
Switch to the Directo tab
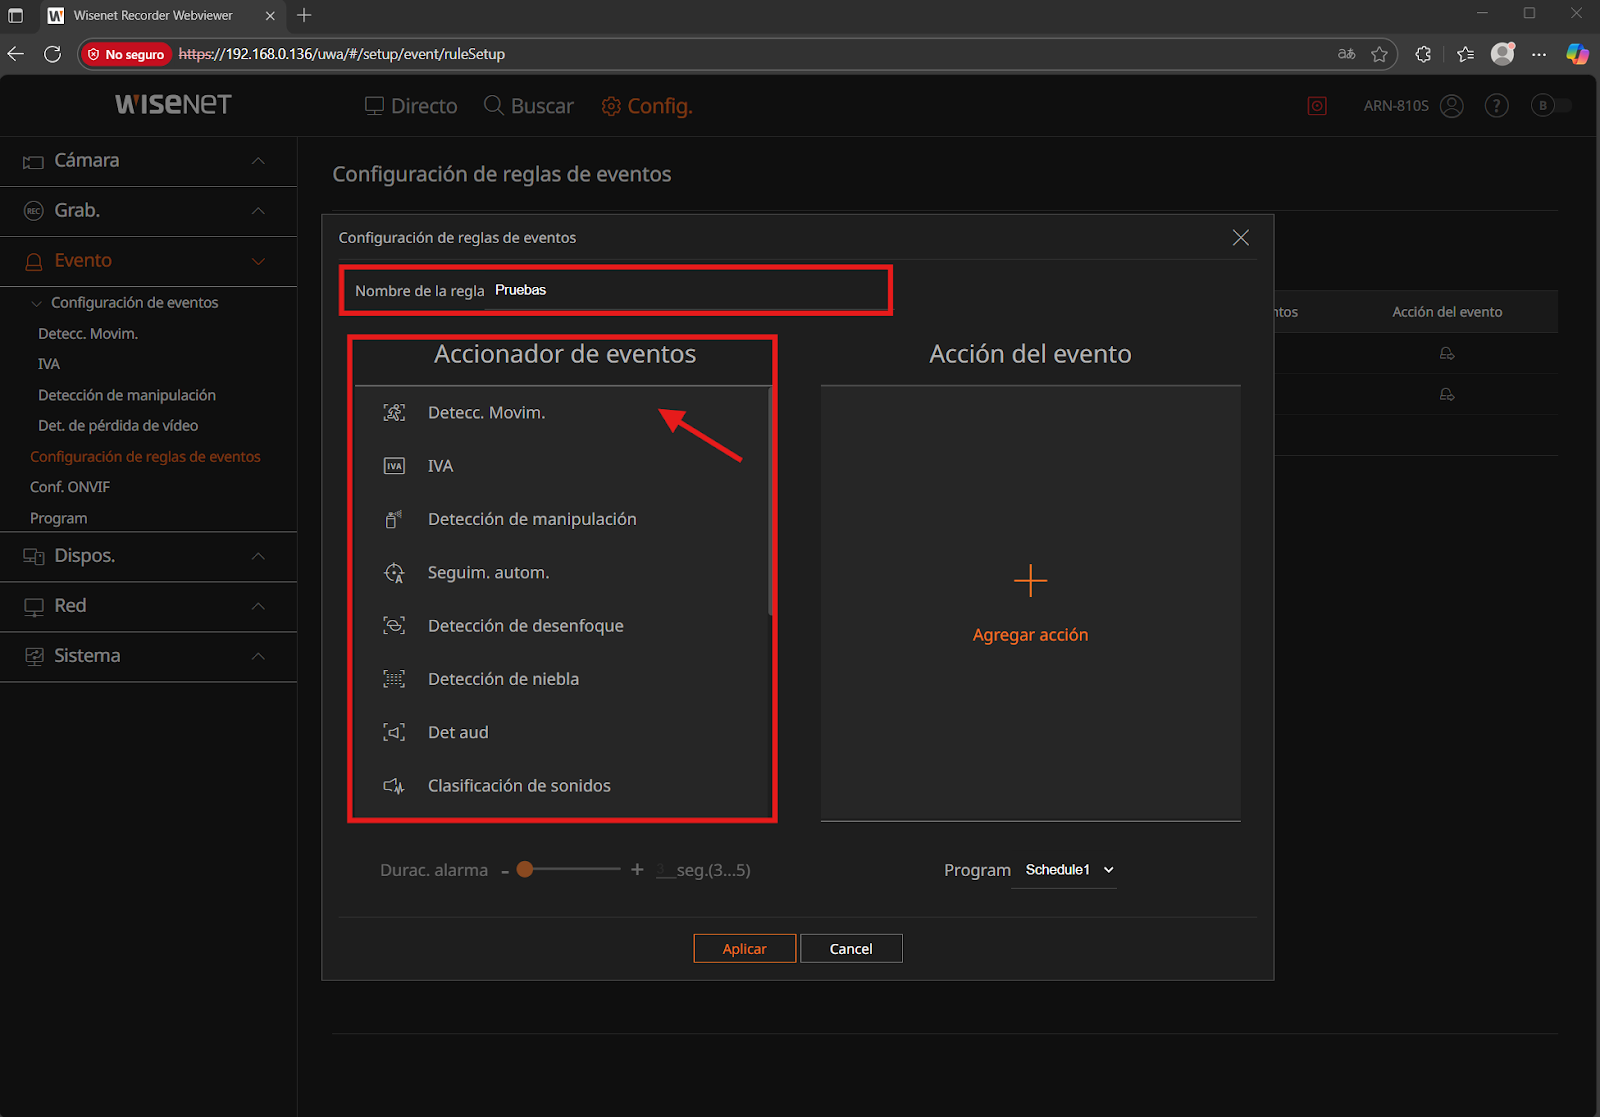[411, 106]
